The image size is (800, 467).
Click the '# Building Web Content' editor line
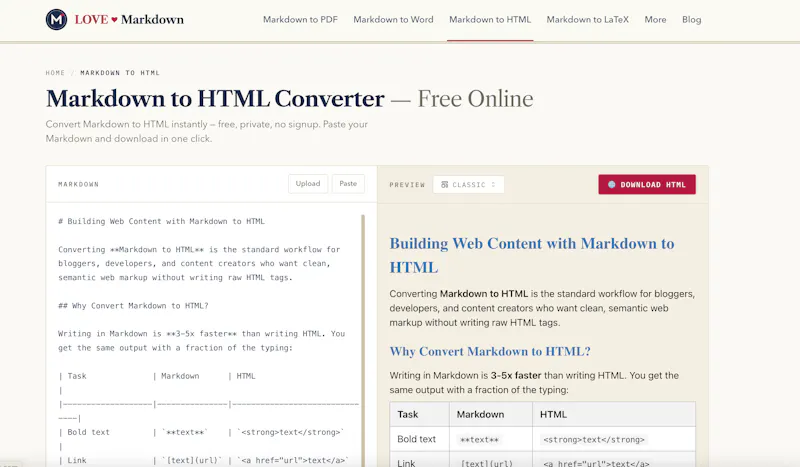coord(161,221)
